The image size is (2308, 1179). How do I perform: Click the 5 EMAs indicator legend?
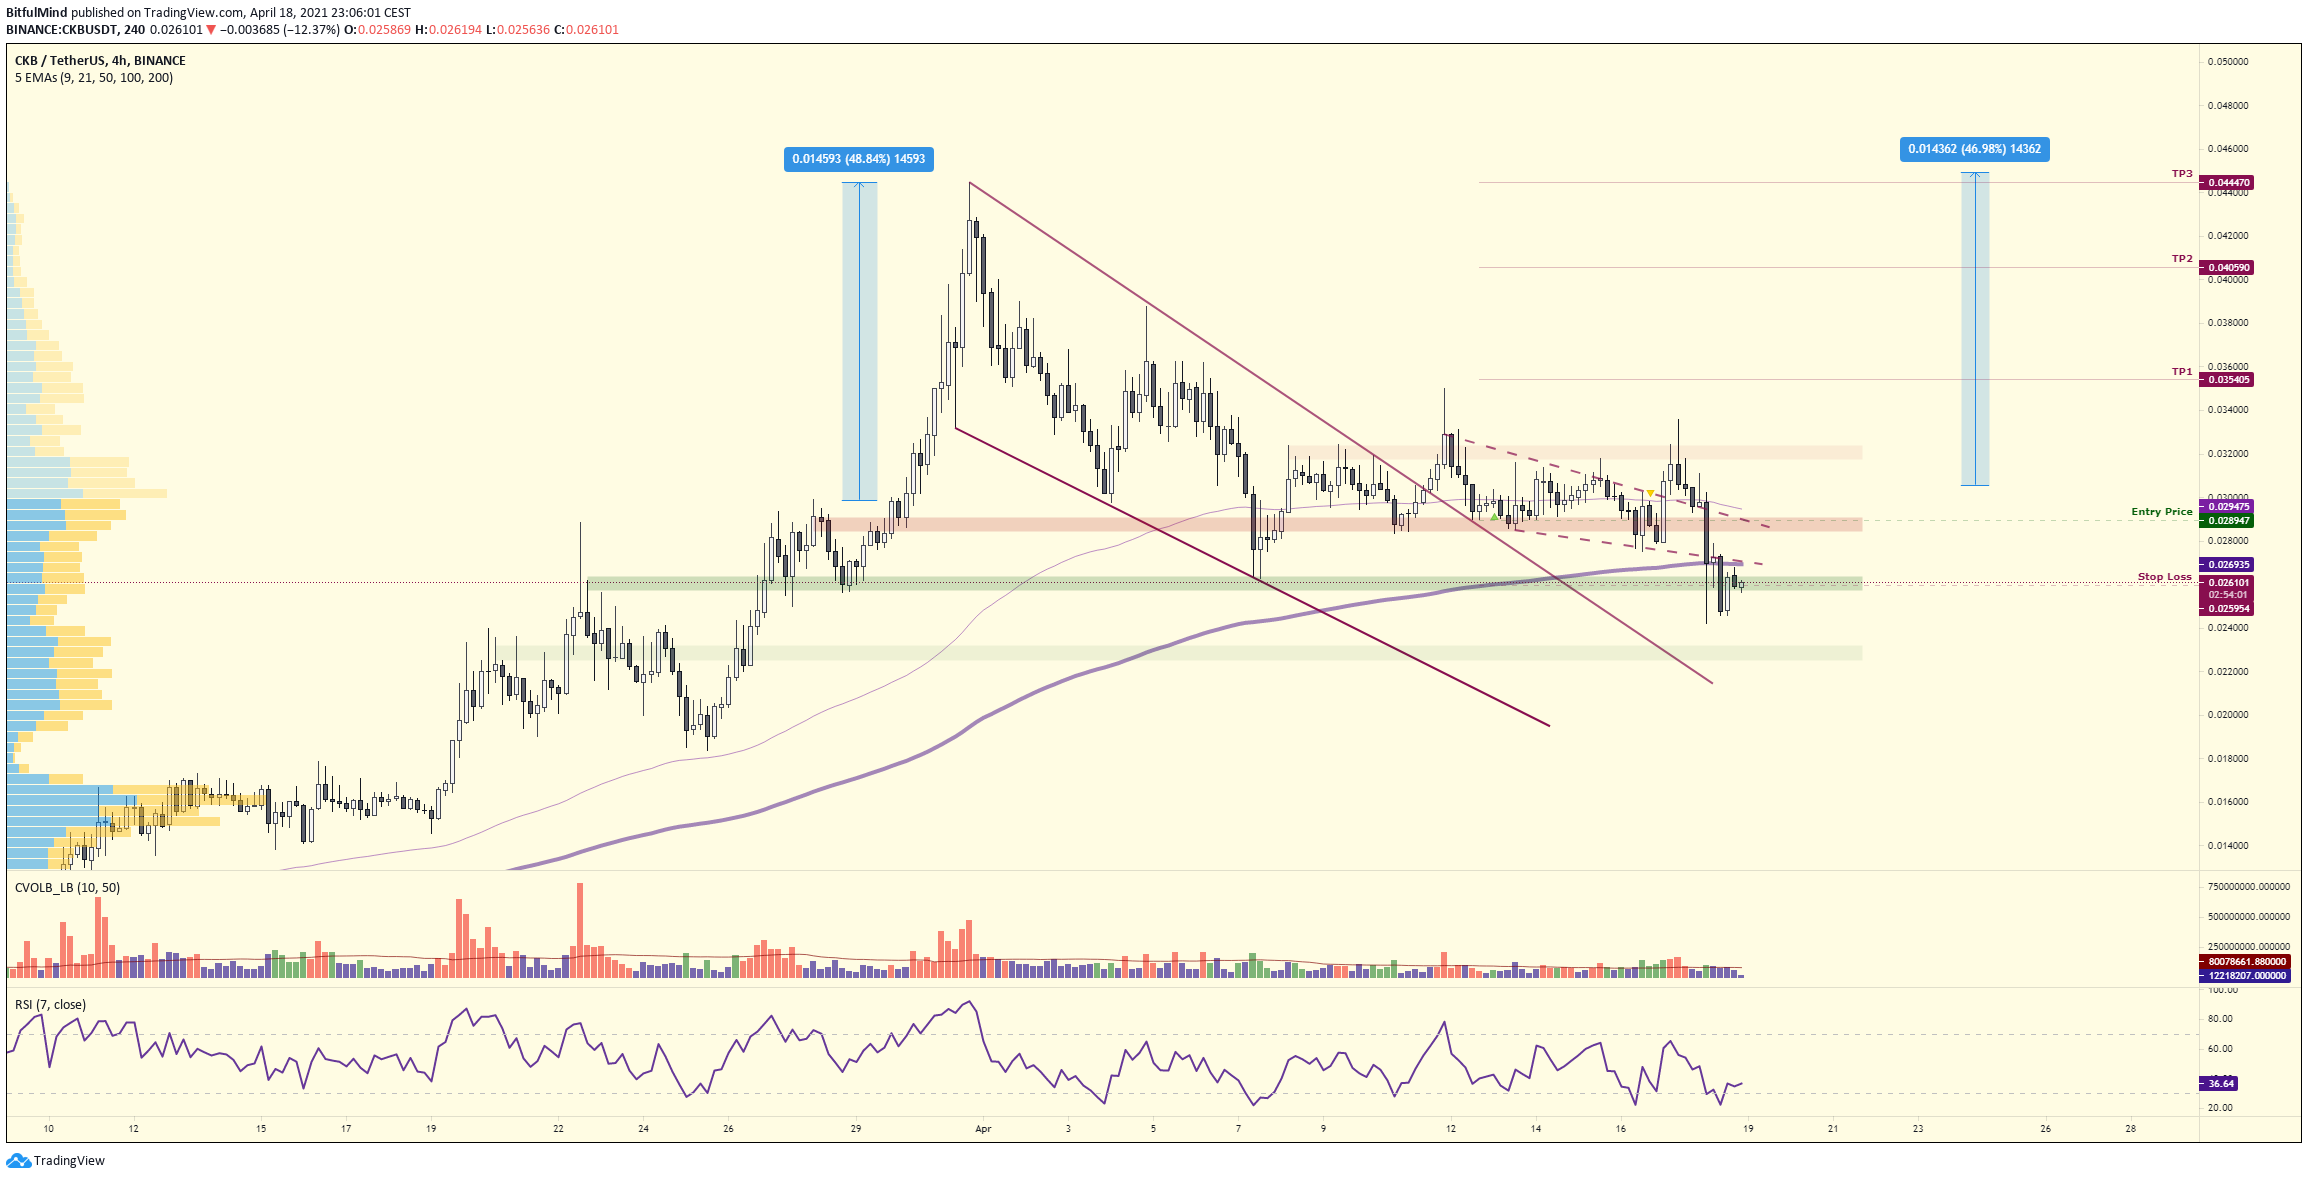pyautogui.click(x=94, y=78)
